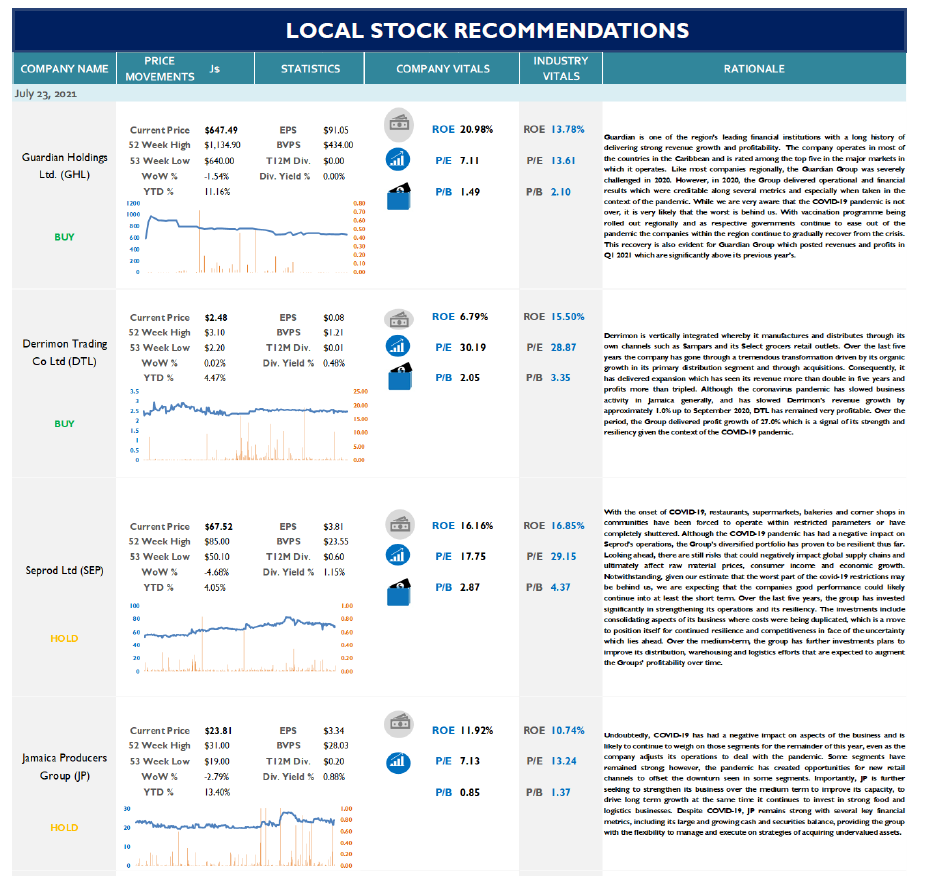Click the industry P/B value 1.37
Viewport: 933px width, 876px height.
(561, 792)
